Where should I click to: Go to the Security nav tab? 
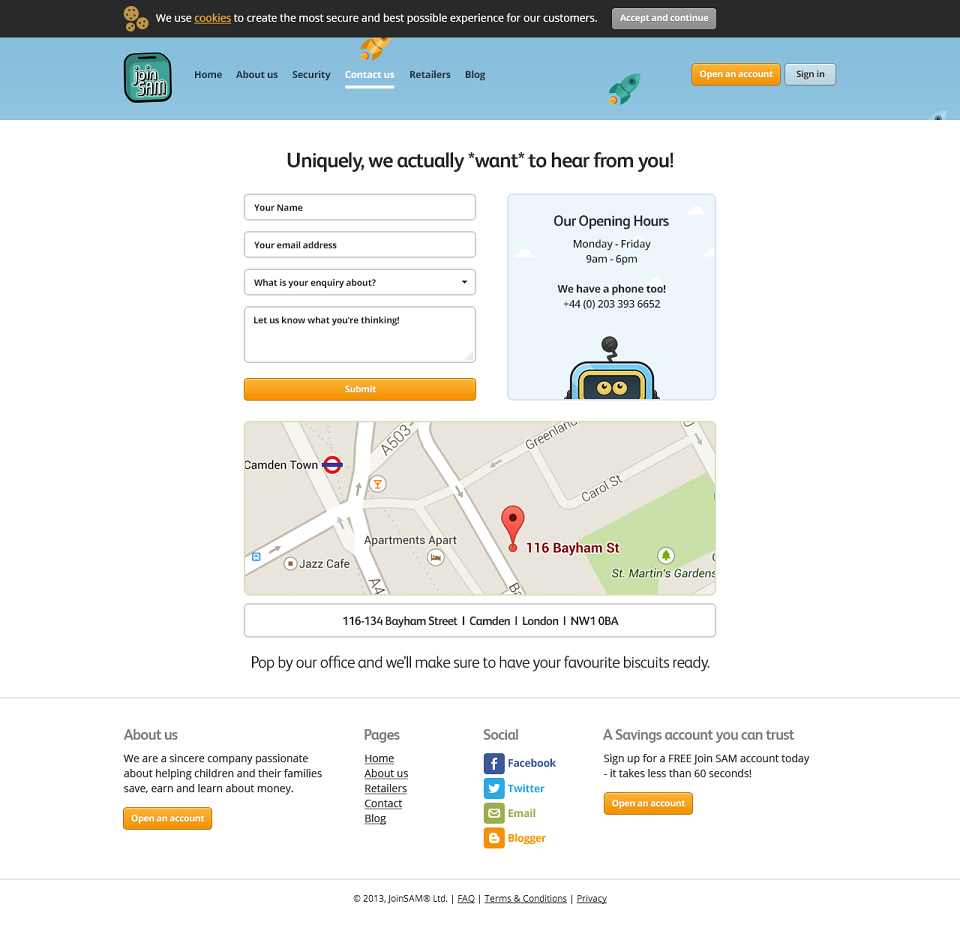pos(311,75)
